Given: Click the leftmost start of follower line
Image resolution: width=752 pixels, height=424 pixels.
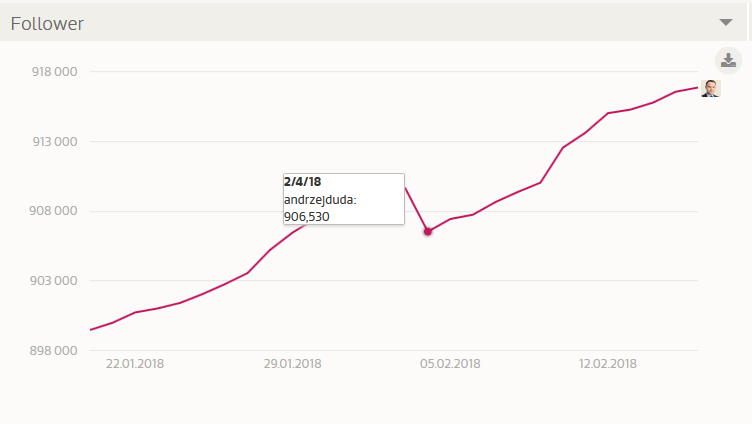Looking at the screenshot, I should pos(91,329).
